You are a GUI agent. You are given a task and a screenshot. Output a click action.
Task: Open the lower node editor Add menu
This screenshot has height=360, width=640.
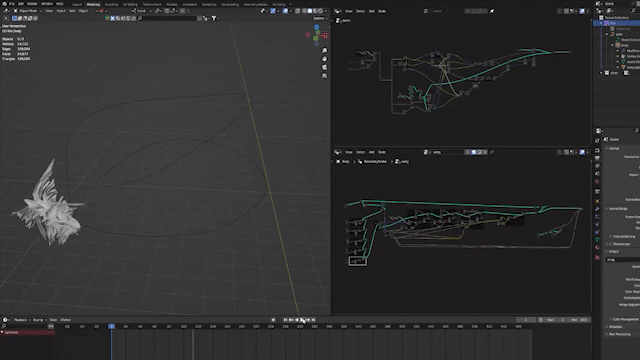371,152
